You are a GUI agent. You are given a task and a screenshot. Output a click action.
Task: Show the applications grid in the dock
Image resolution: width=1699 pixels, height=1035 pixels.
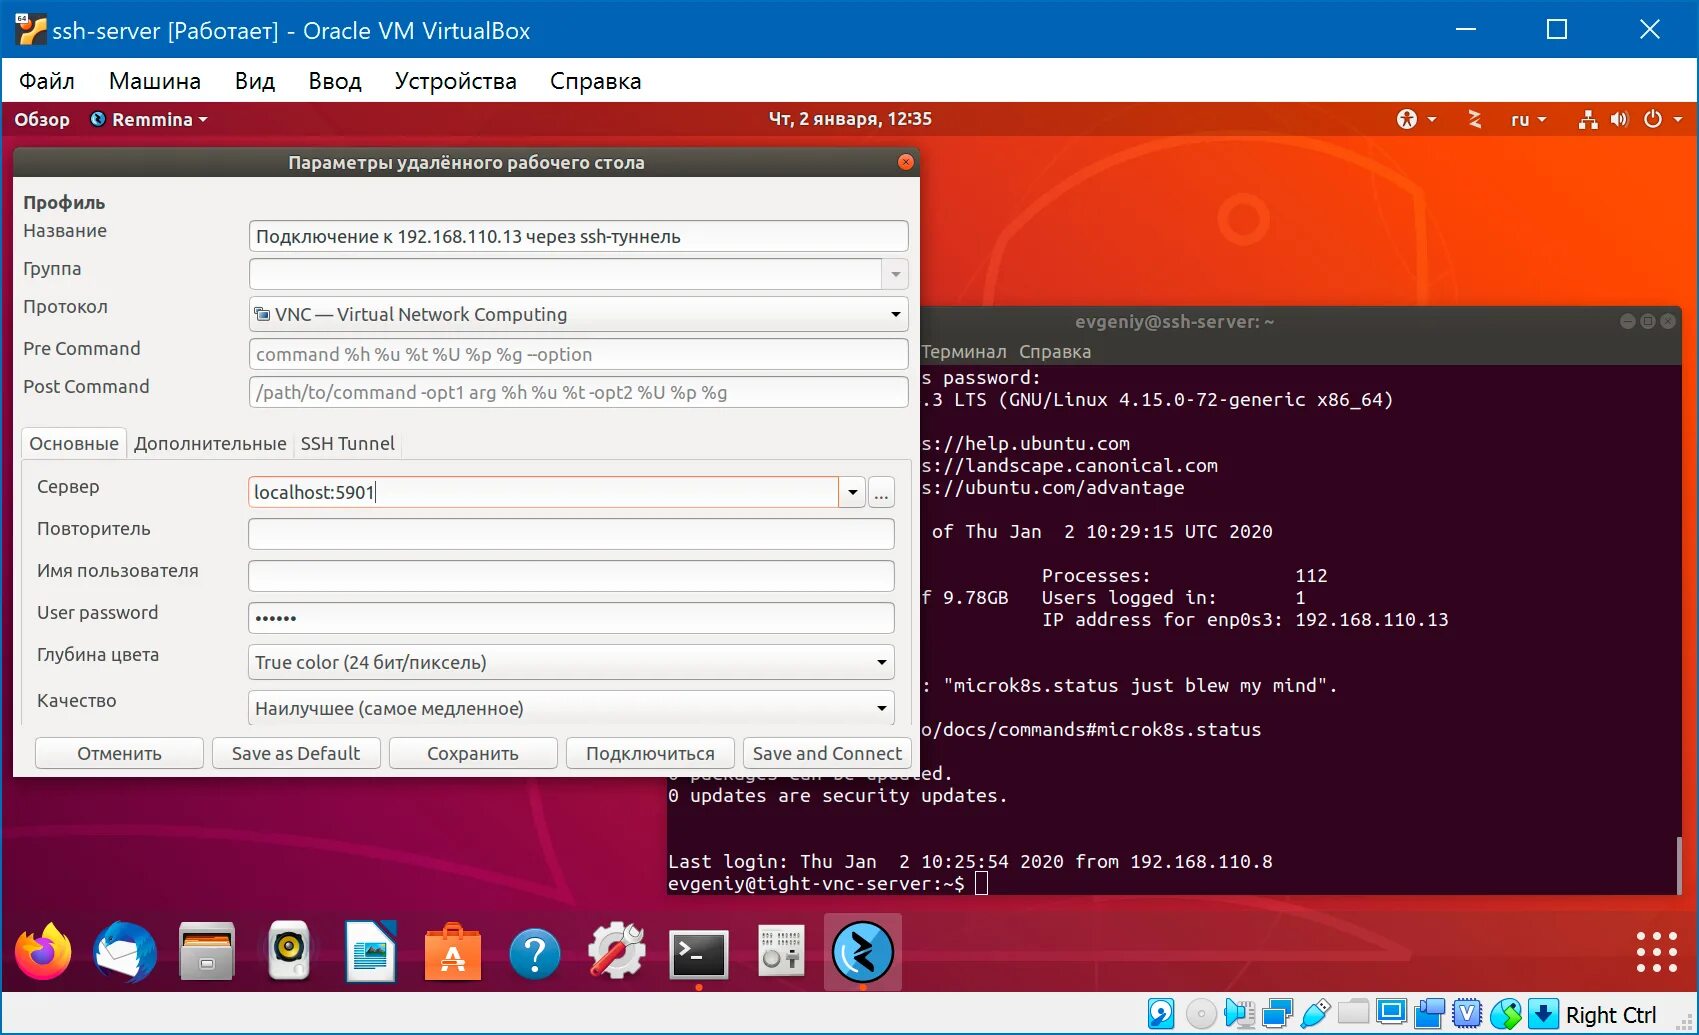tap(1656, 952)
